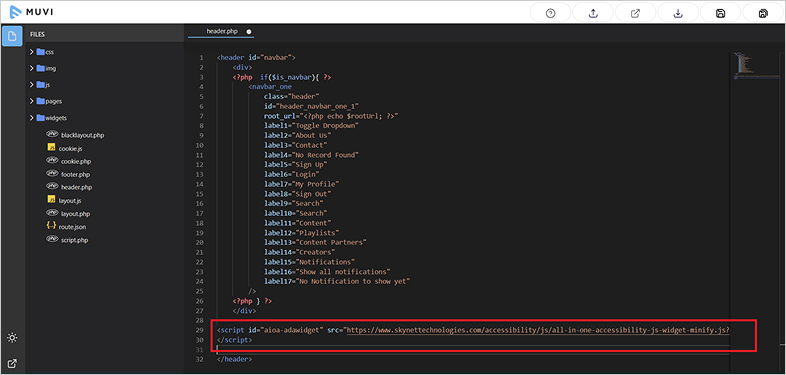Image resolution: width=786 pixels, height=375 pixels.
Task: Open cookie.js file
Action: pyautogui.click(x=70, y=148)
